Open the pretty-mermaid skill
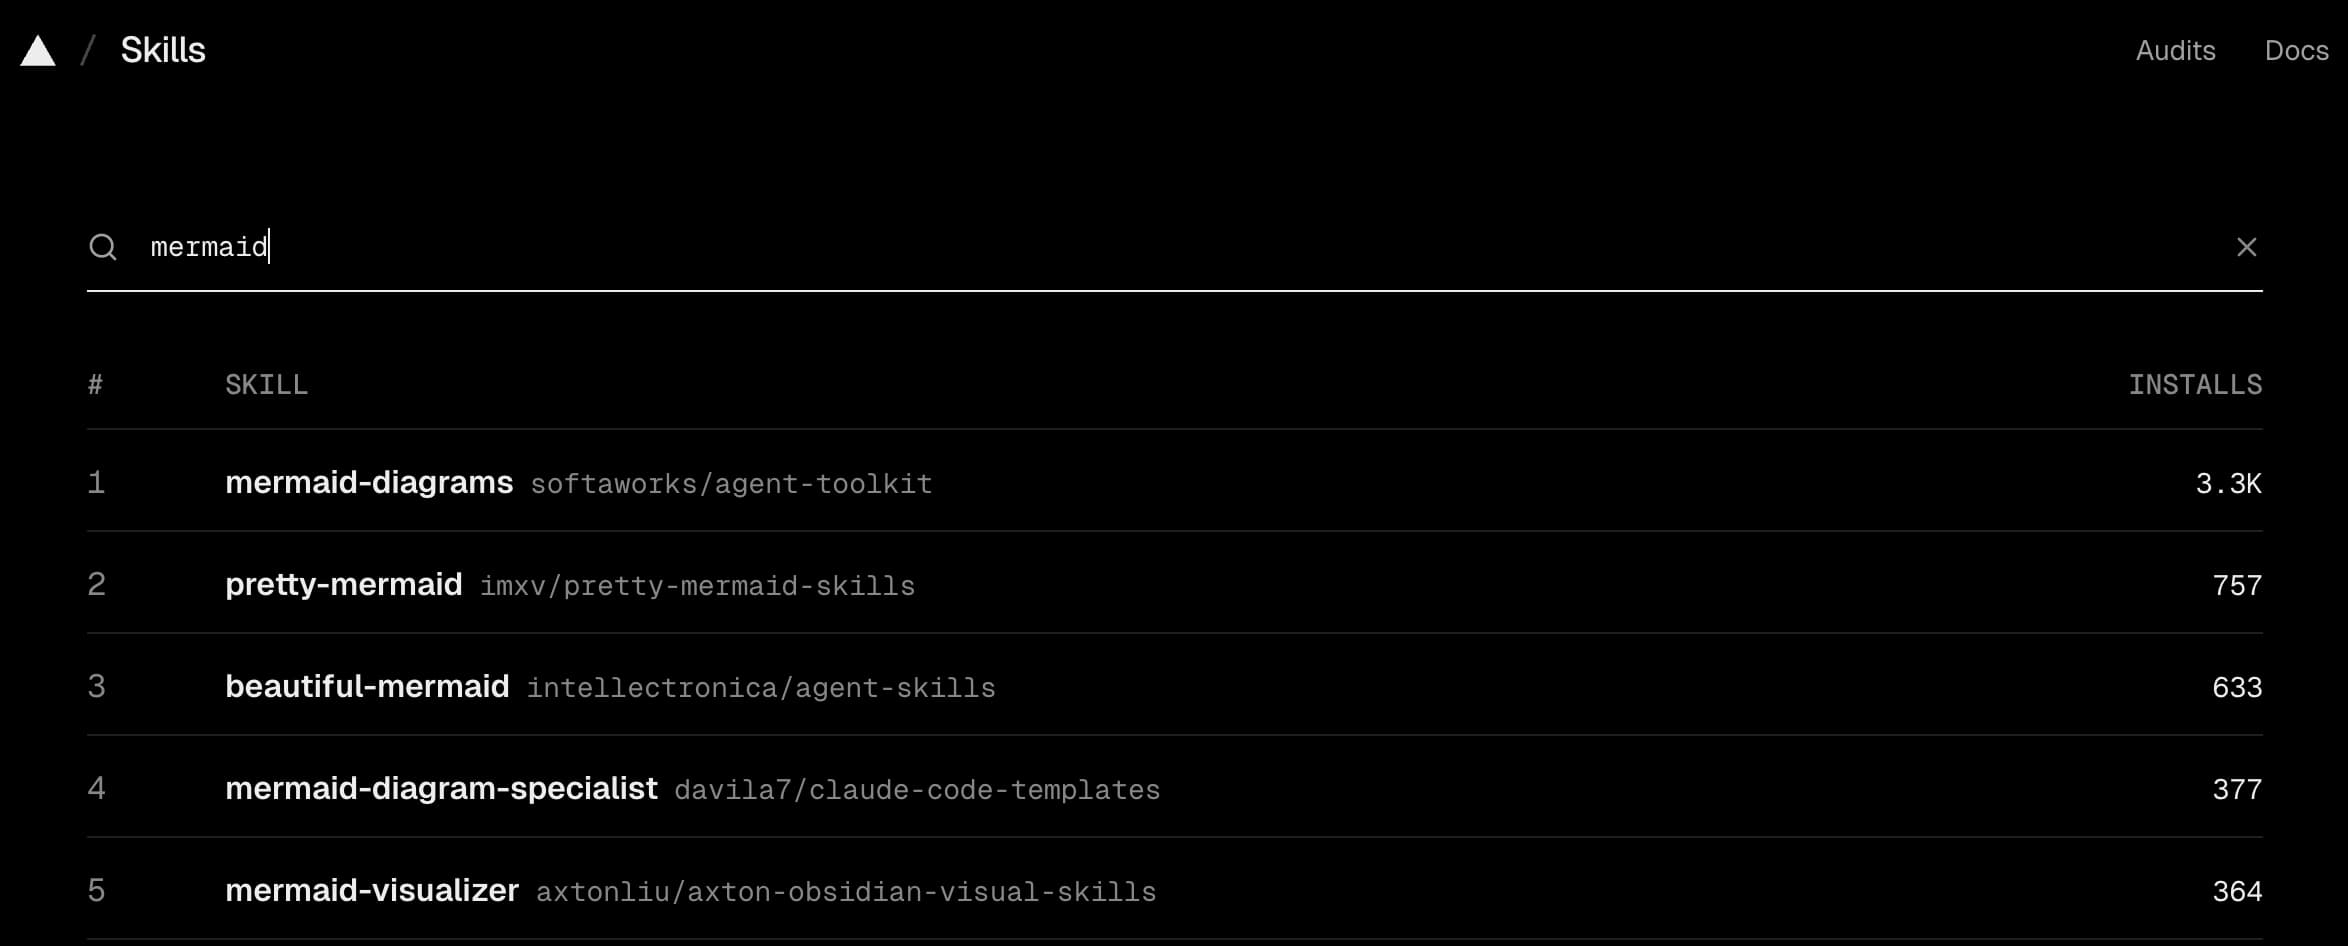Viewport: 2348px width, 946px height. coord(343,585)
